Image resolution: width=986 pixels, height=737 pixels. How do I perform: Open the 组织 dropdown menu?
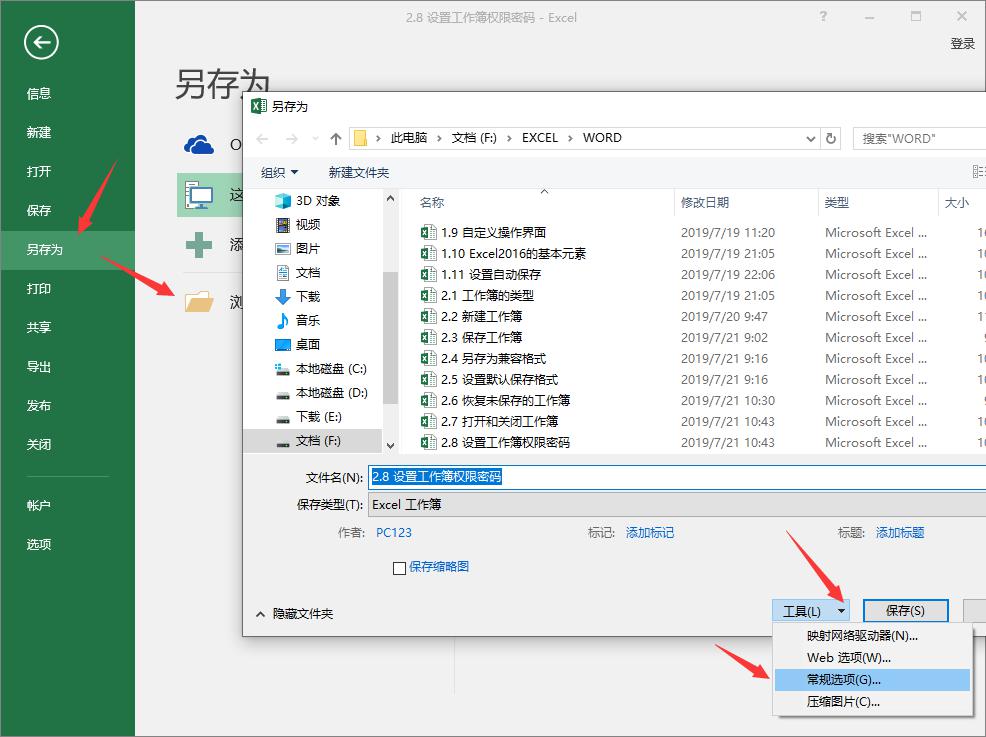coord(279,172)
